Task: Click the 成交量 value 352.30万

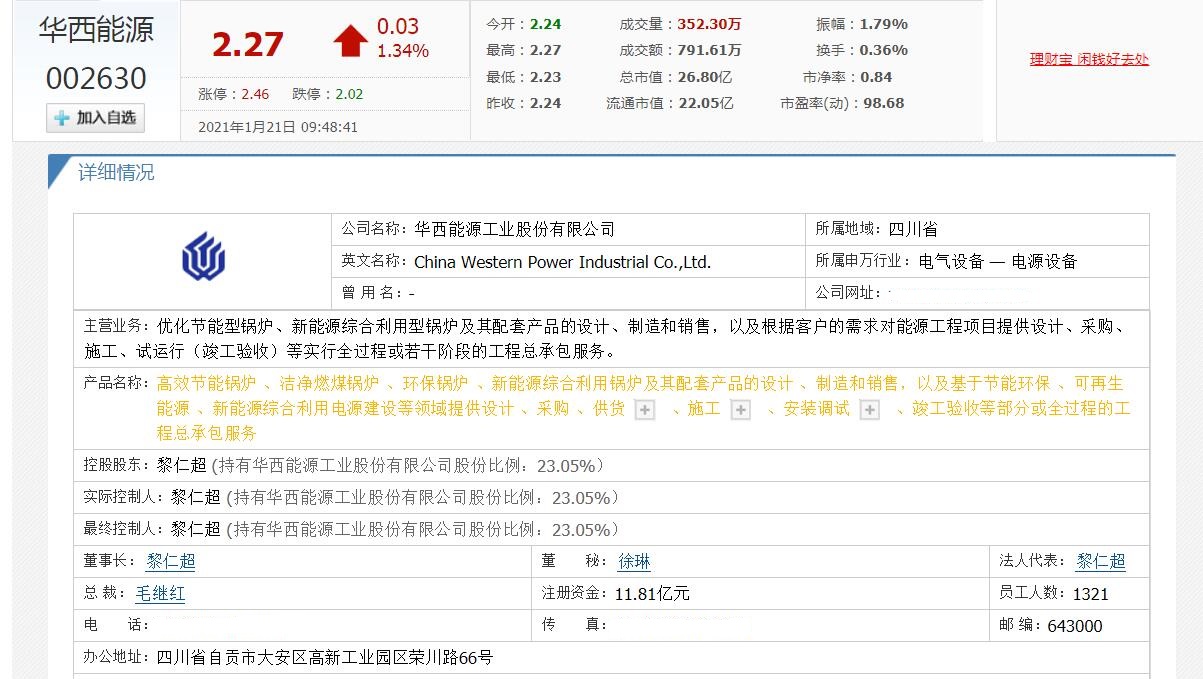Action: tap(709, 24)
